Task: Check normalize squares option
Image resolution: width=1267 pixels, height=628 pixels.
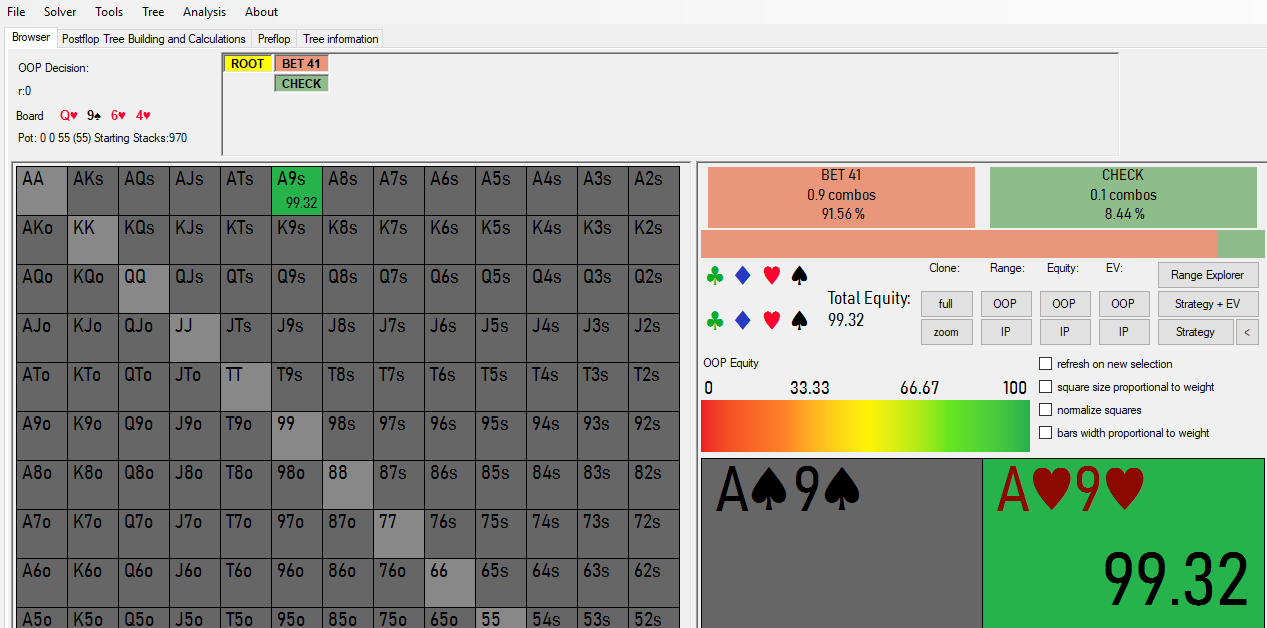Action: coord(1046,409)
